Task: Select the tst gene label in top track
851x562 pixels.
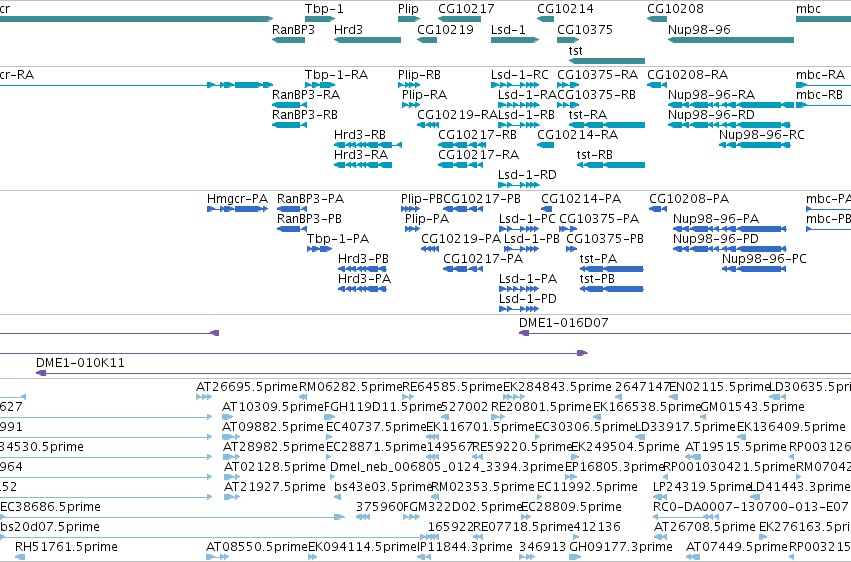Action: 575,51
